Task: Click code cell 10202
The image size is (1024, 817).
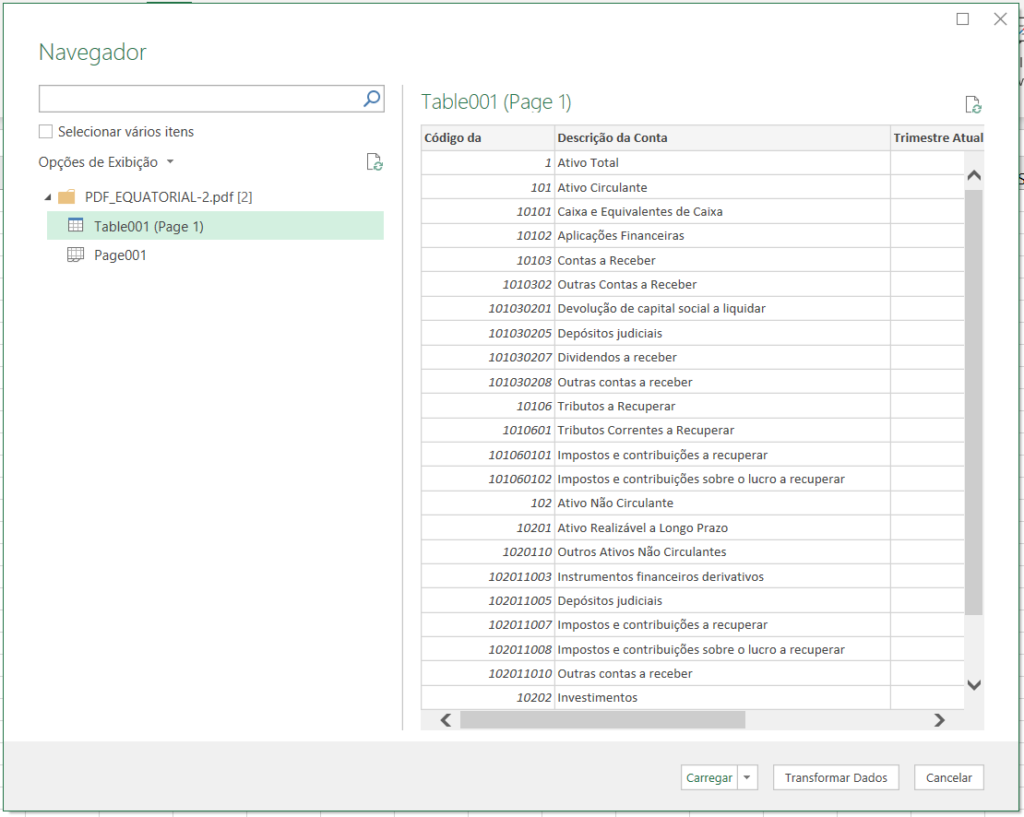Action: tap(487, 697)
